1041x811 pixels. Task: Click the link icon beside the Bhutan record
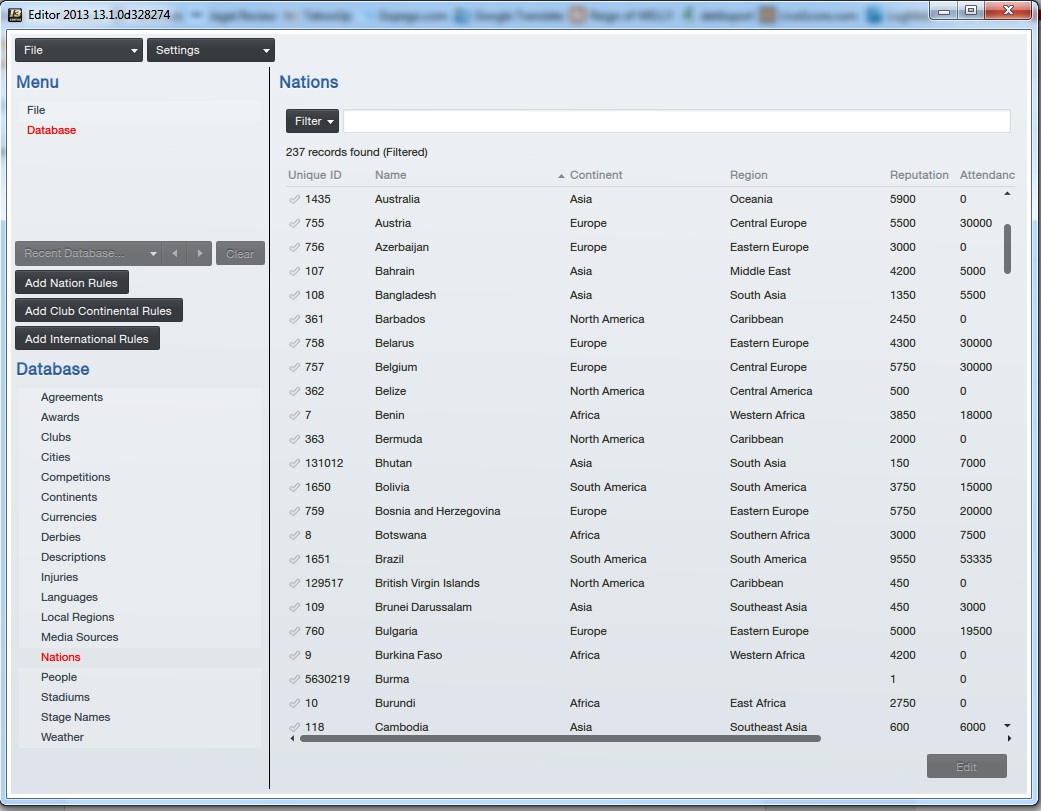(294, 463)
